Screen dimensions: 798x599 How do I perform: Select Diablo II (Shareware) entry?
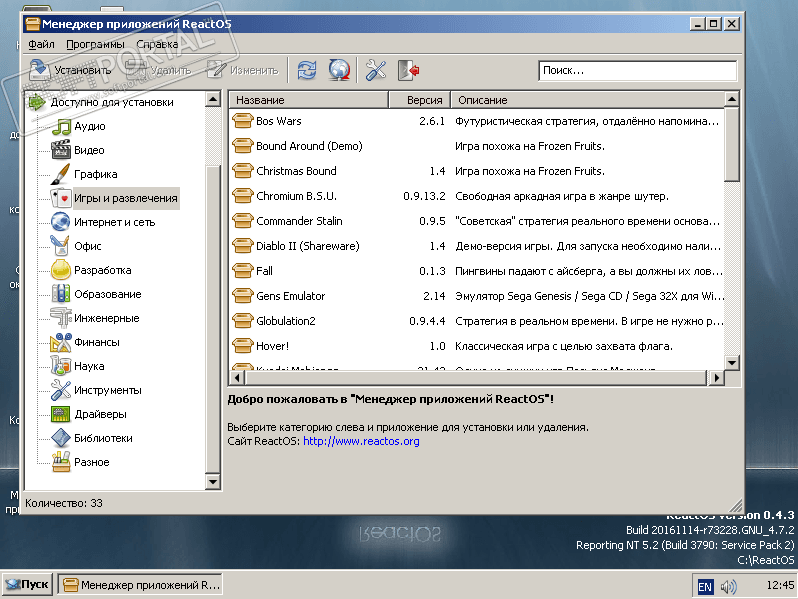(307, 246)
